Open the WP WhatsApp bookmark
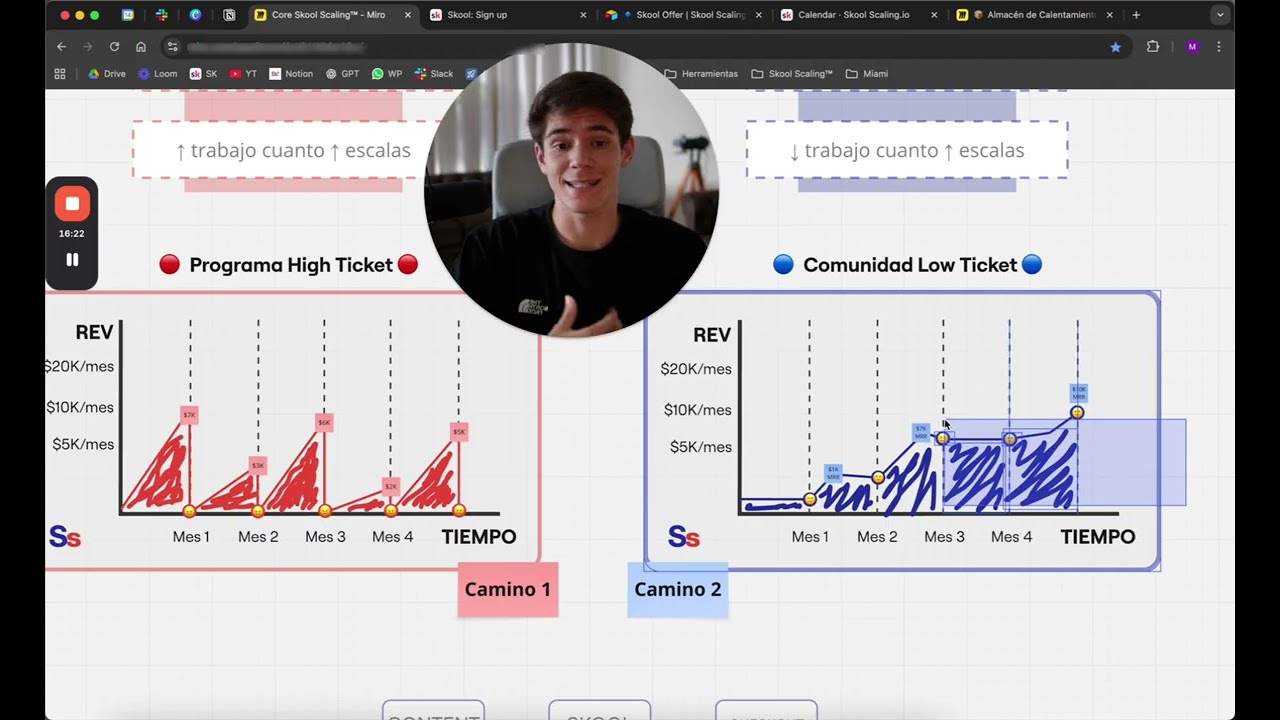 [386, 74]
